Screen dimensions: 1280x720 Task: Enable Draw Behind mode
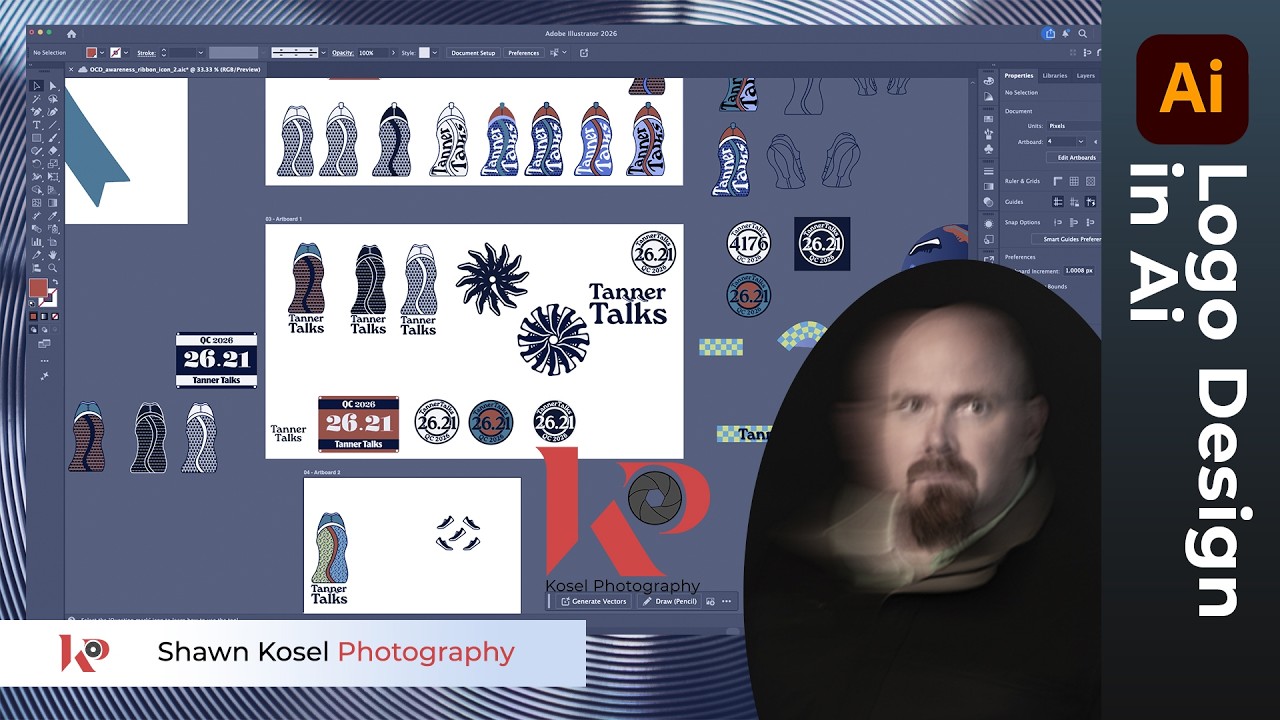44,329
